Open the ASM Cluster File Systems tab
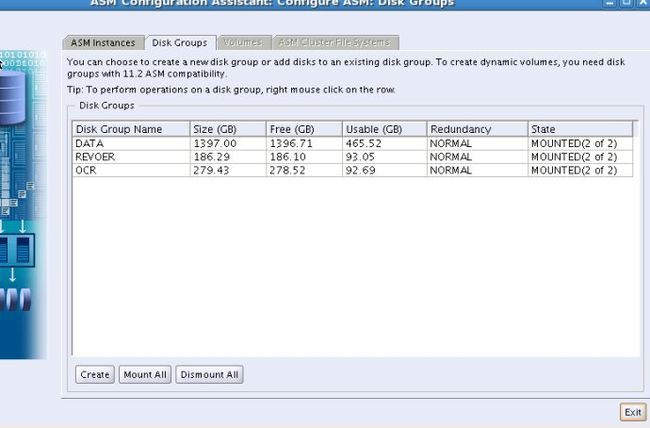650x428 pixels. point(335,42)
